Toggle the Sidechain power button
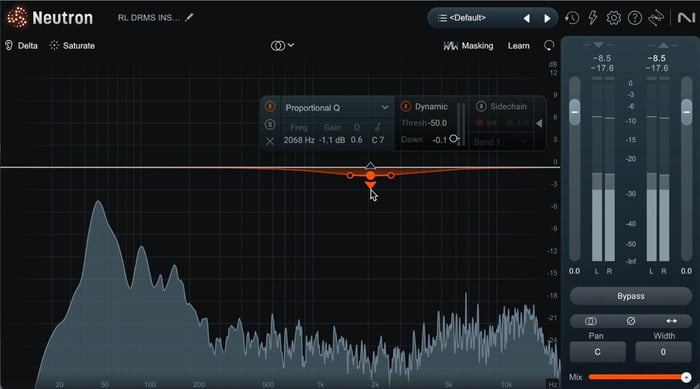Viewport: 700px width, 389px height. click(481, 106)
